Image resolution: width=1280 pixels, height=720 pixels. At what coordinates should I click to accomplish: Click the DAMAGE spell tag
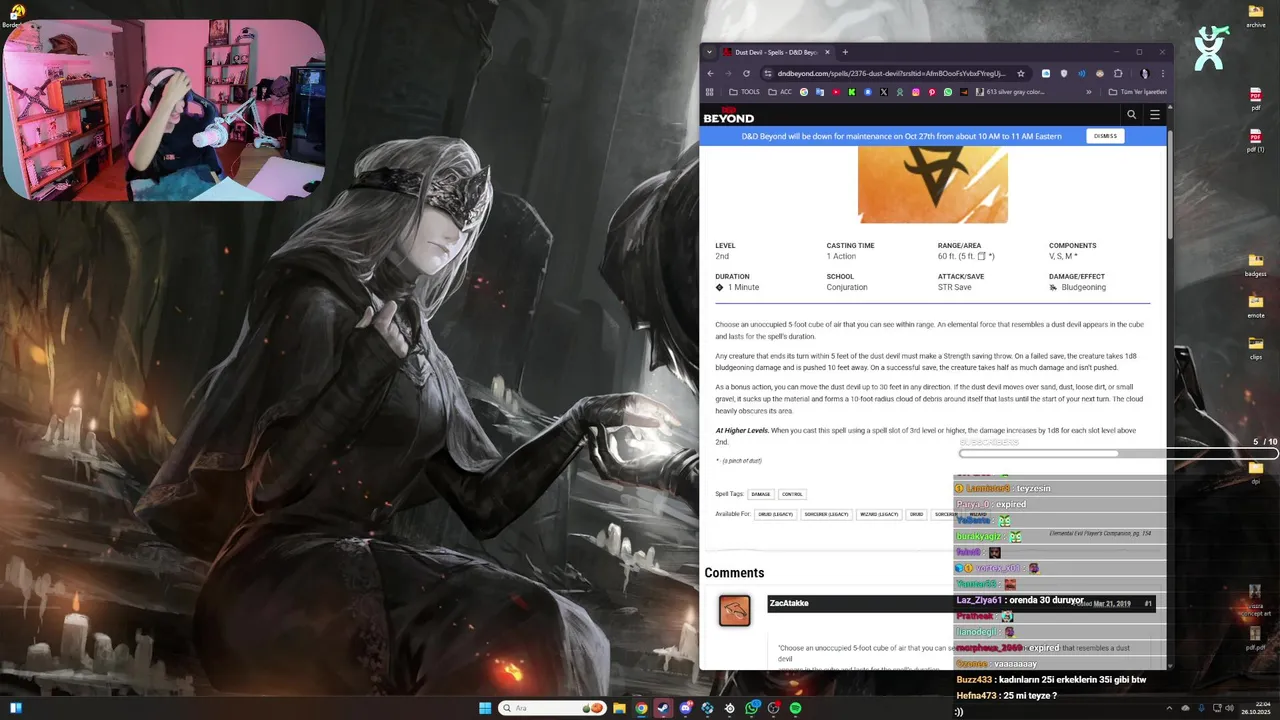click(x=761, y=494)
